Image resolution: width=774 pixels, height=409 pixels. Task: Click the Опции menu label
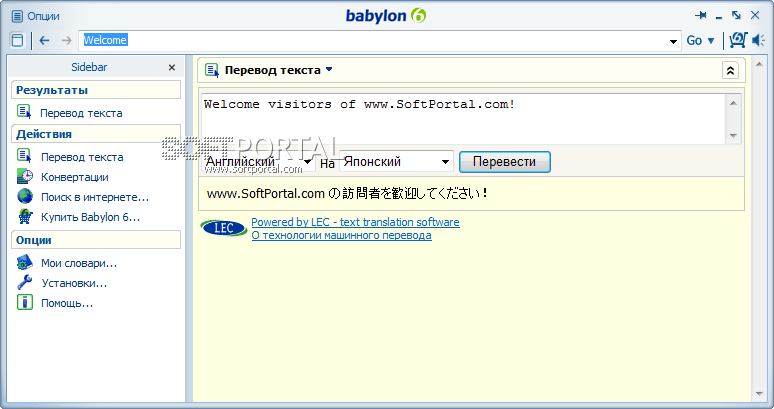point(43,16)
